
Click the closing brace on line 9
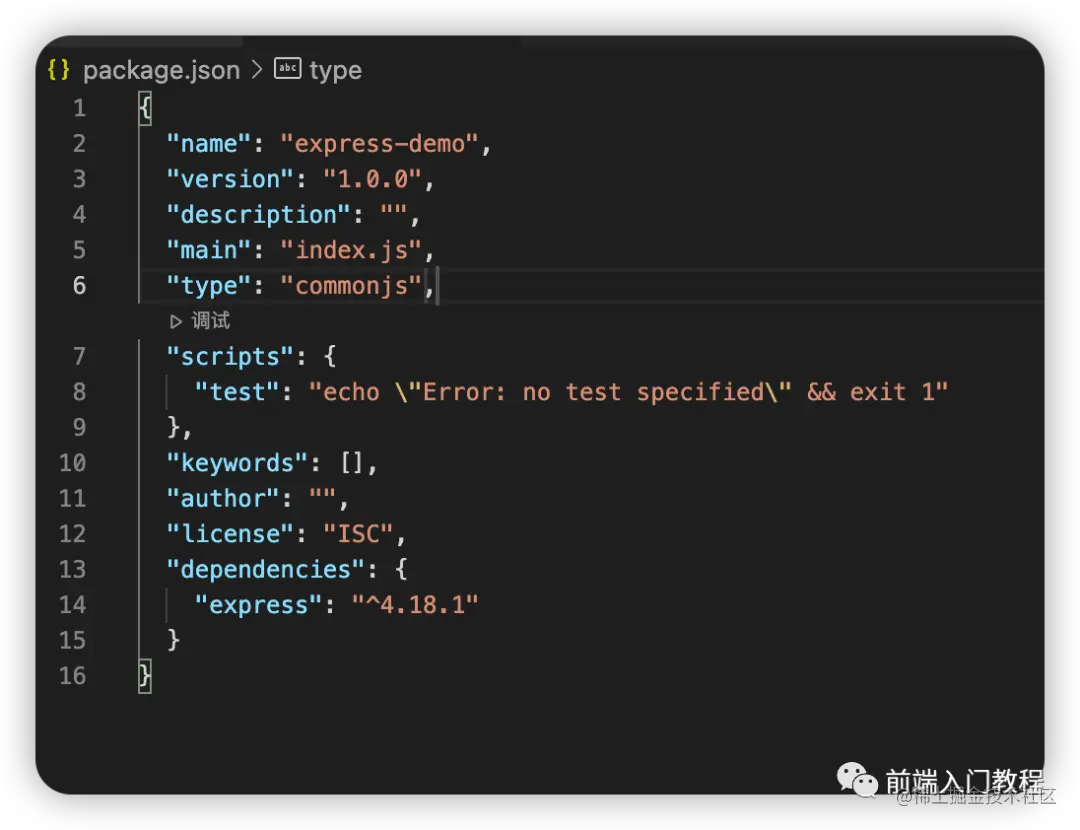coord(174,427)
